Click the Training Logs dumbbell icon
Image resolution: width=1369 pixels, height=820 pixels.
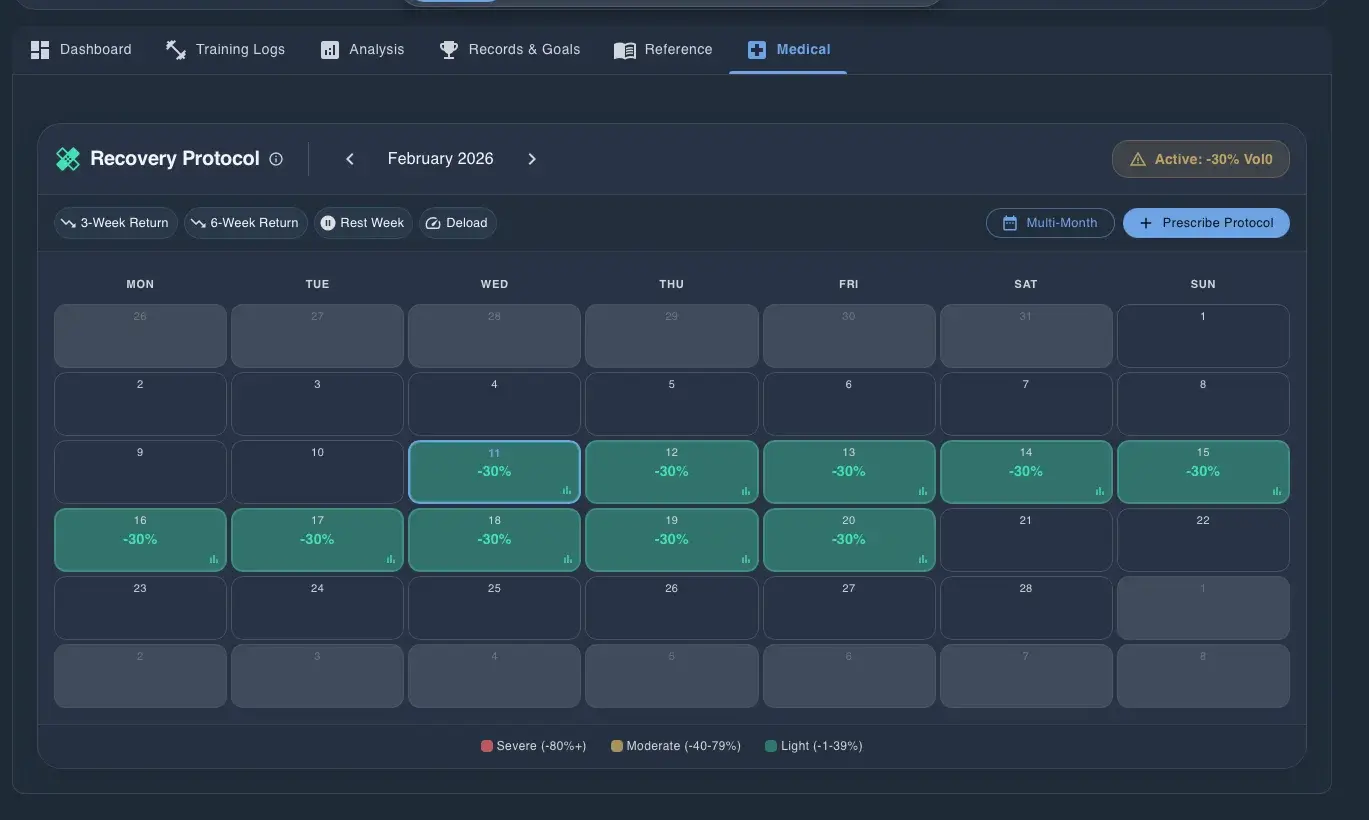(176, 50)
